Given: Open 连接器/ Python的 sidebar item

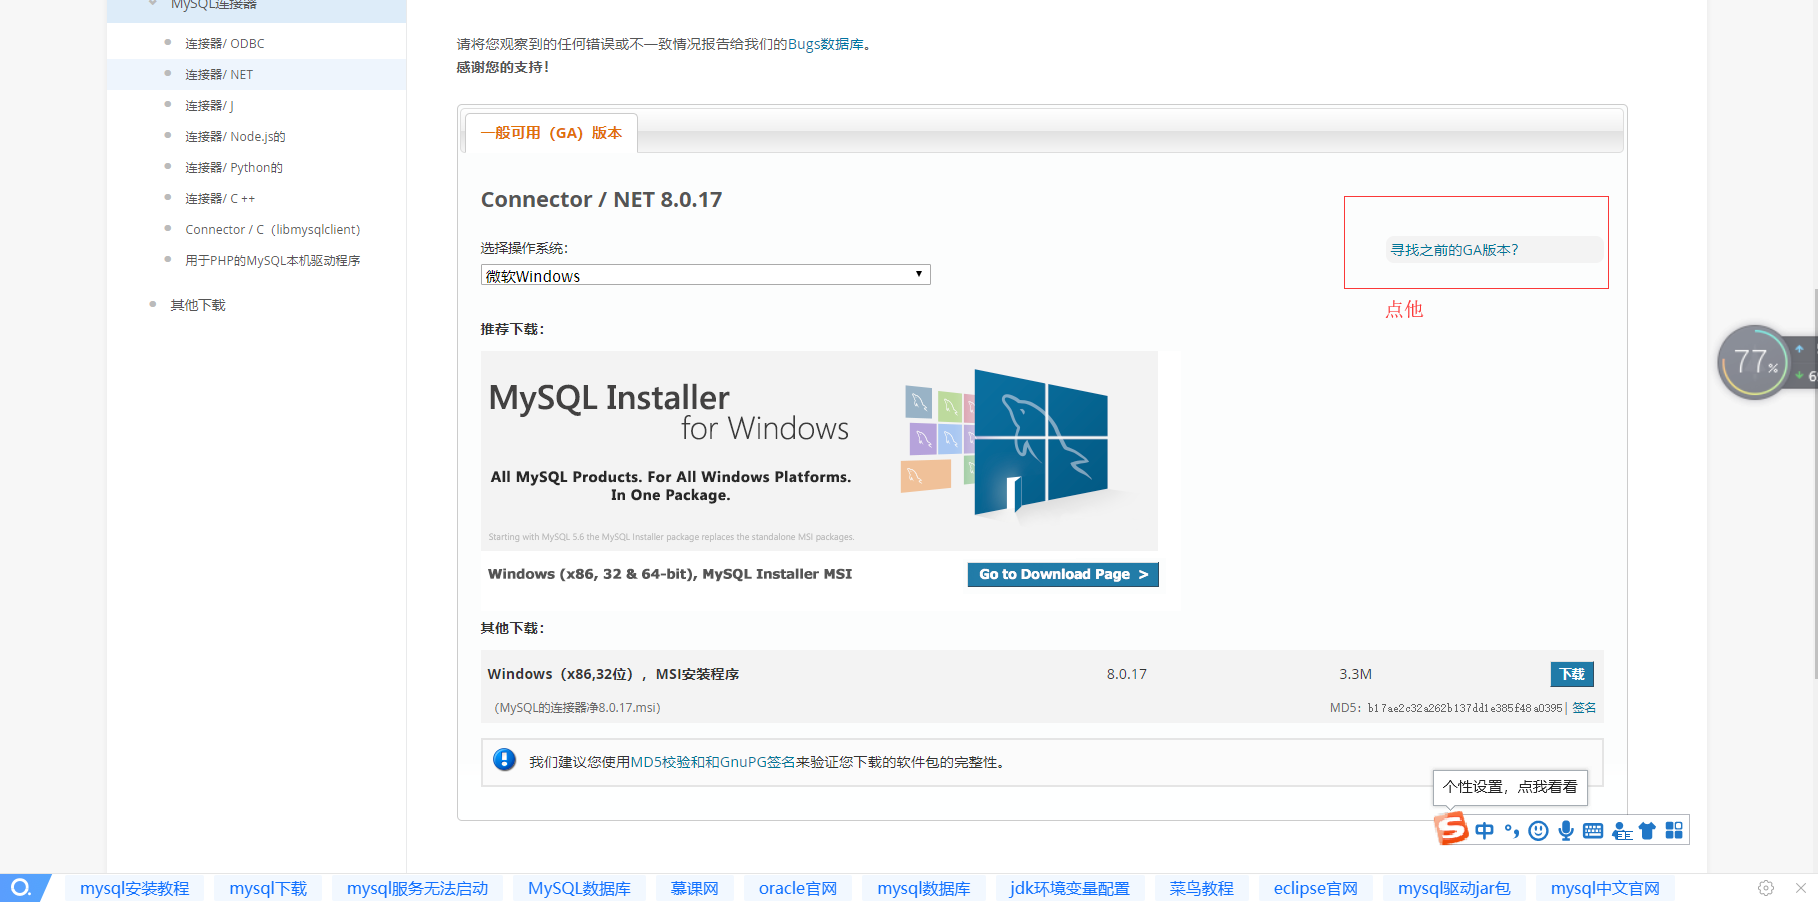Looking at the screenshot, I should point(233,167).
